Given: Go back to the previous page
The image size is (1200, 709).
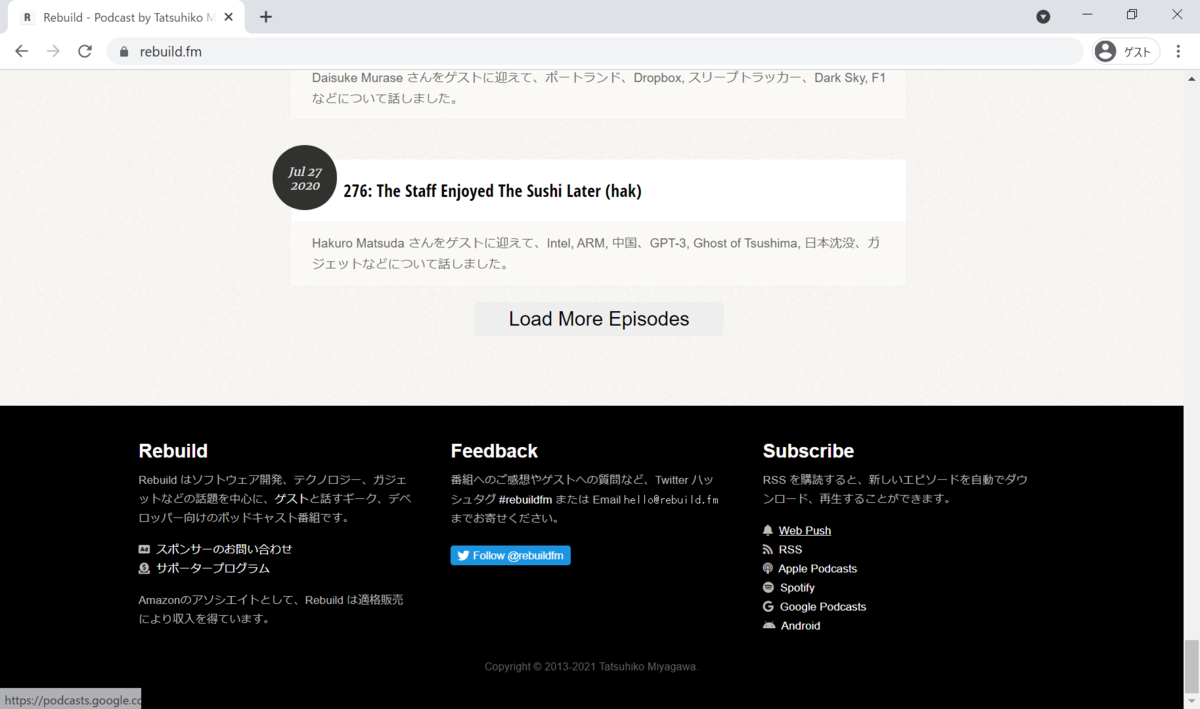Looking at the screenshot, I should [22, 51].
